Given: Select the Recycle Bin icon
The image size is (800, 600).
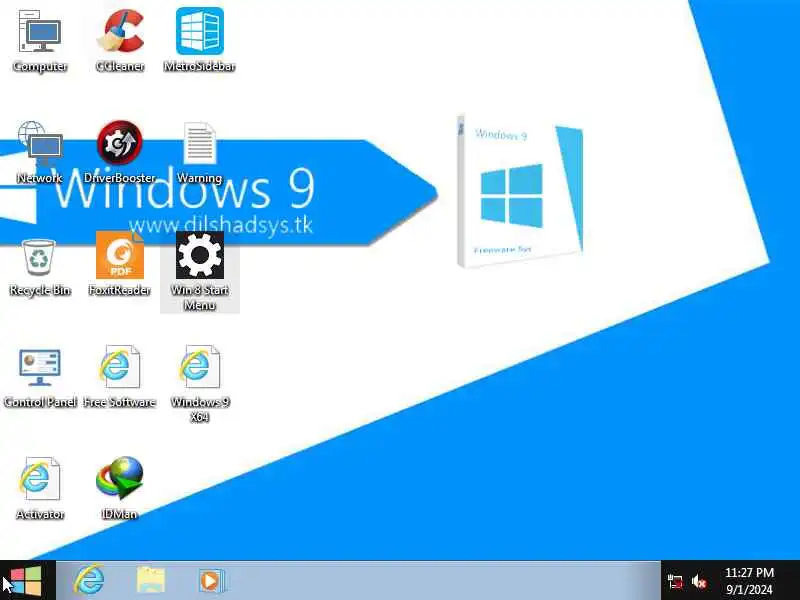Looking at the screenshot, I should point(39,258).
